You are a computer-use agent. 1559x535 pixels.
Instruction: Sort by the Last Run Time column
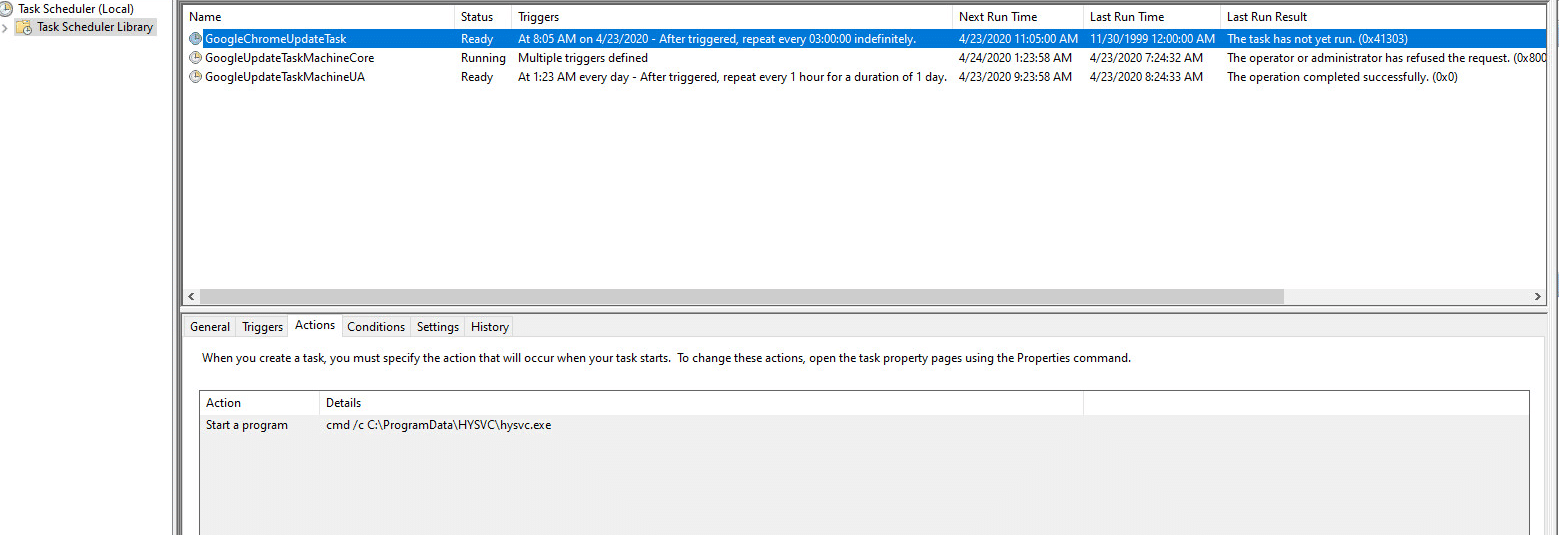(1152, 17)
